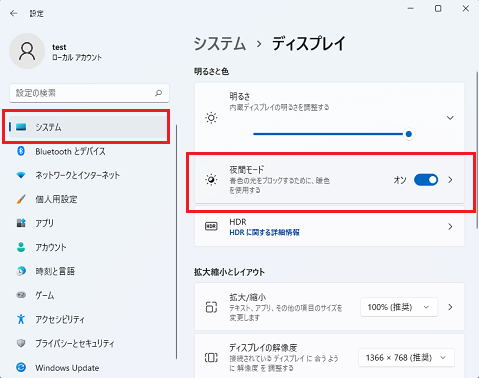Click the HDR badge icon
This screenshot has height=378, width=479.
pyautogui.click(x=211, y=226)
